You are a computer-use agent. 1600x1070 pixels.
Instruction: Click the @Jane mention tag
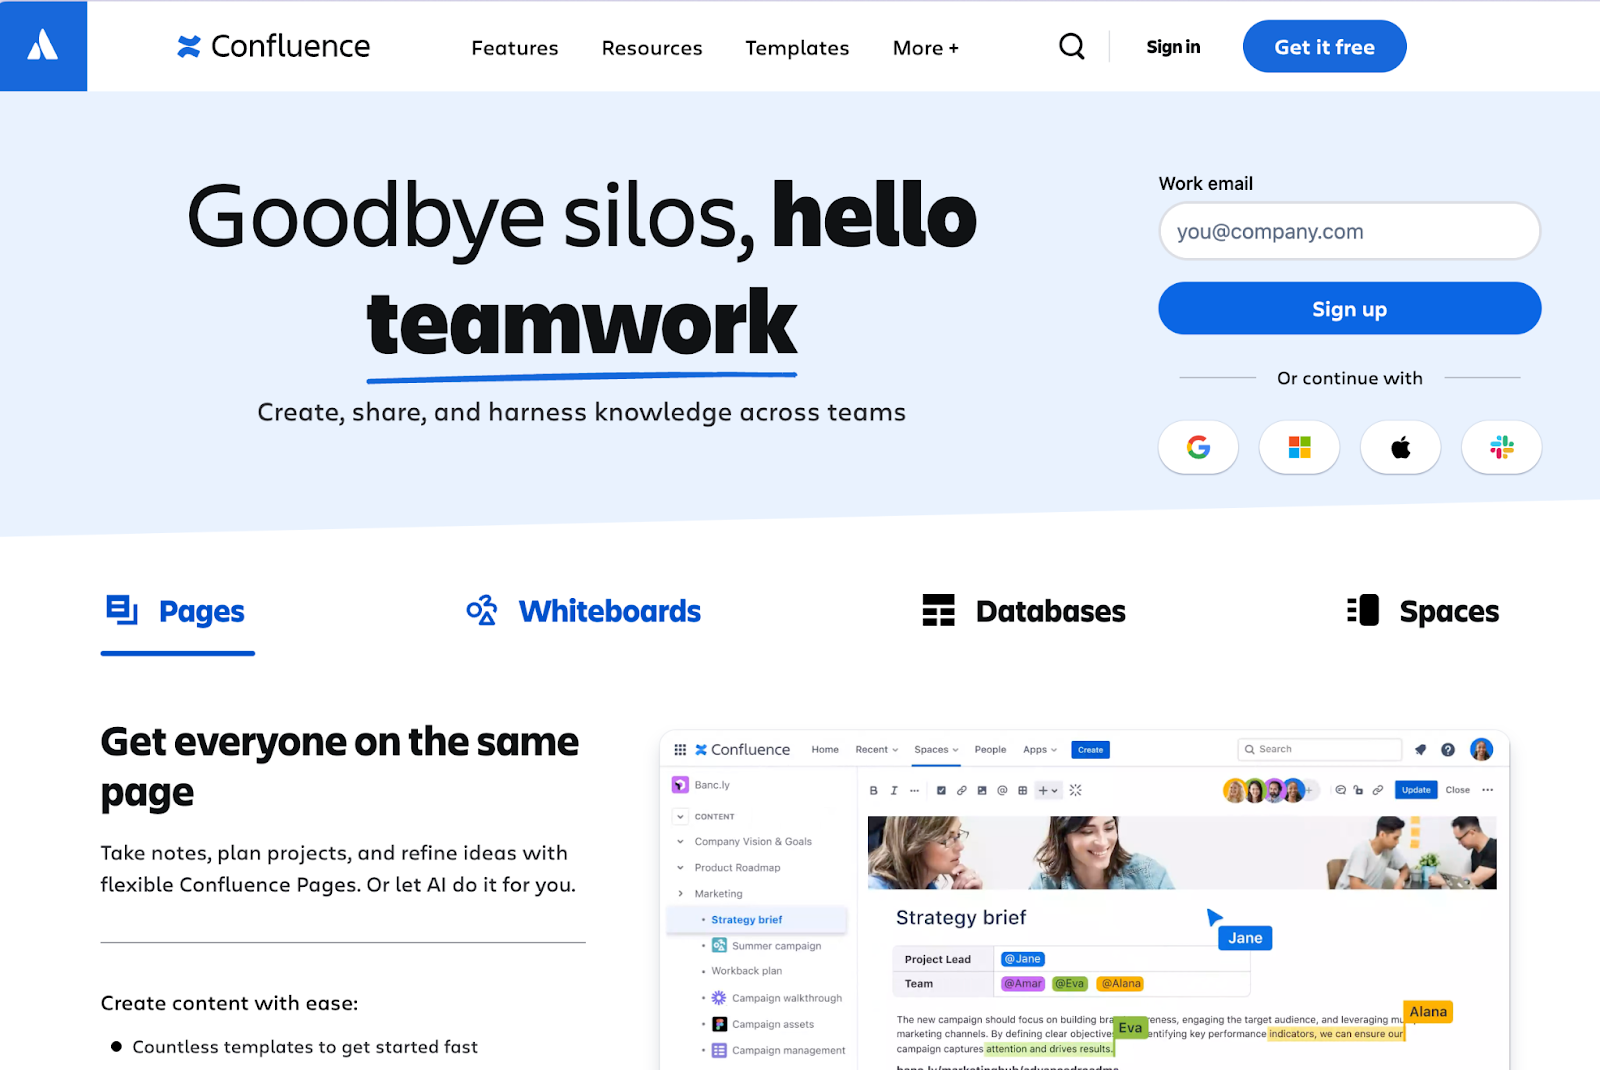coord(1023,959)
